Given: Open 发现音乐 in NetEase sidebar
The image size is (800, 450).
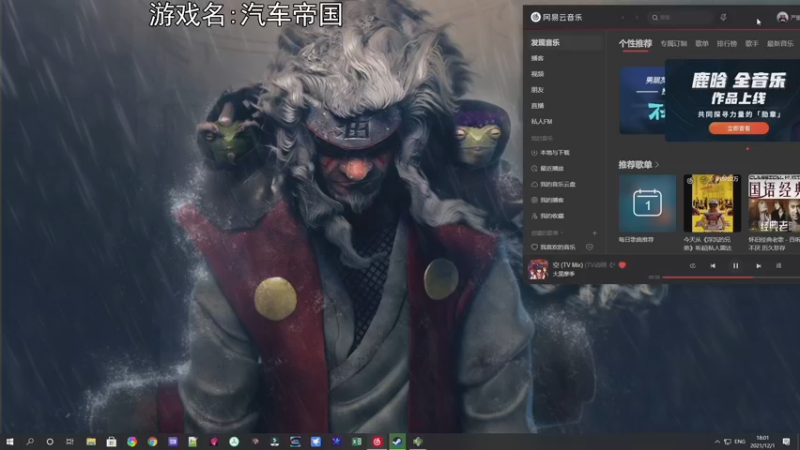Looking at the screenshot, I should pos(545,43).
